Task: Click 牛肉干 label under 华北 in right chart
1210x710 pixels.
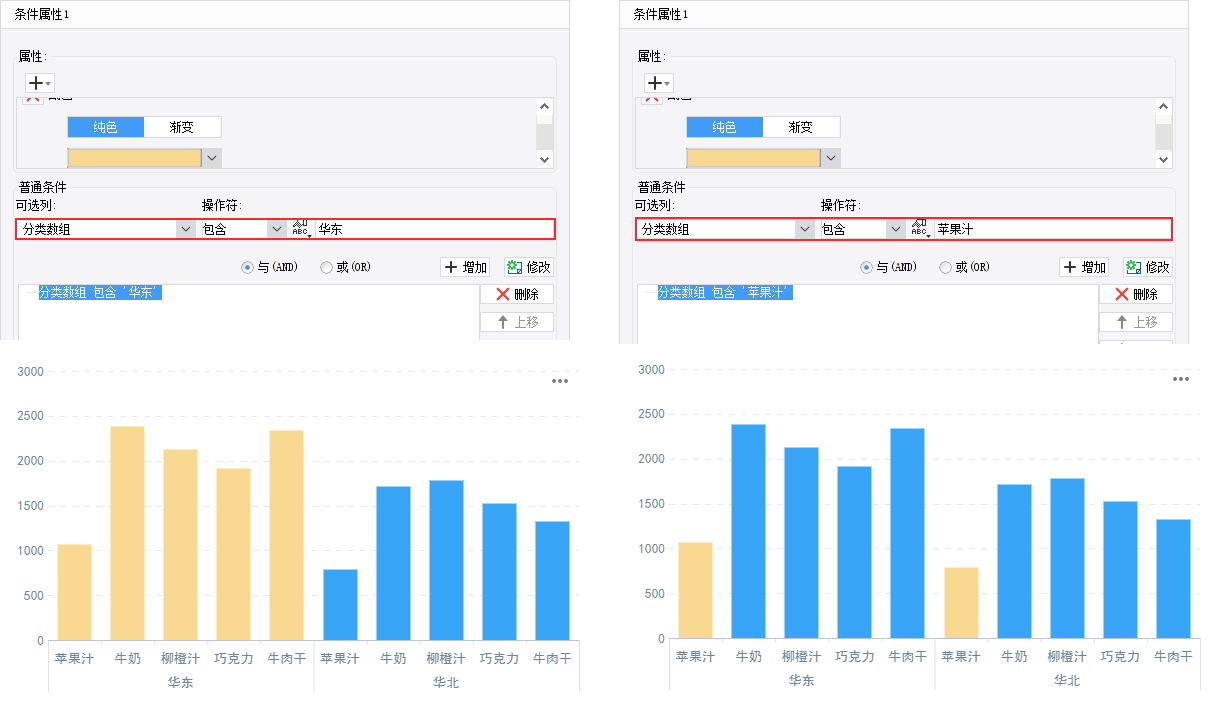Action: [1173, 656]
